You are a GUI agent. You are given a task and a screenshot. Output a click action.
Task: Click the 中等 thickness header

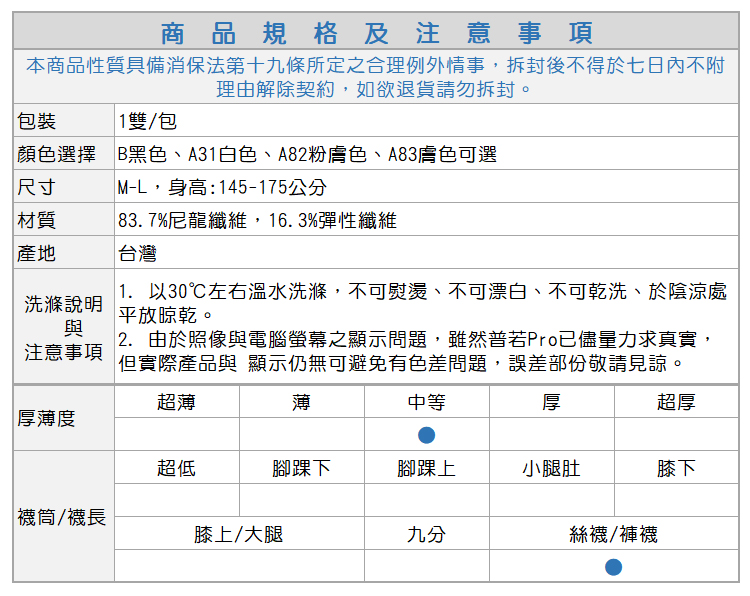pyautogui.click(x=427, y=402)
